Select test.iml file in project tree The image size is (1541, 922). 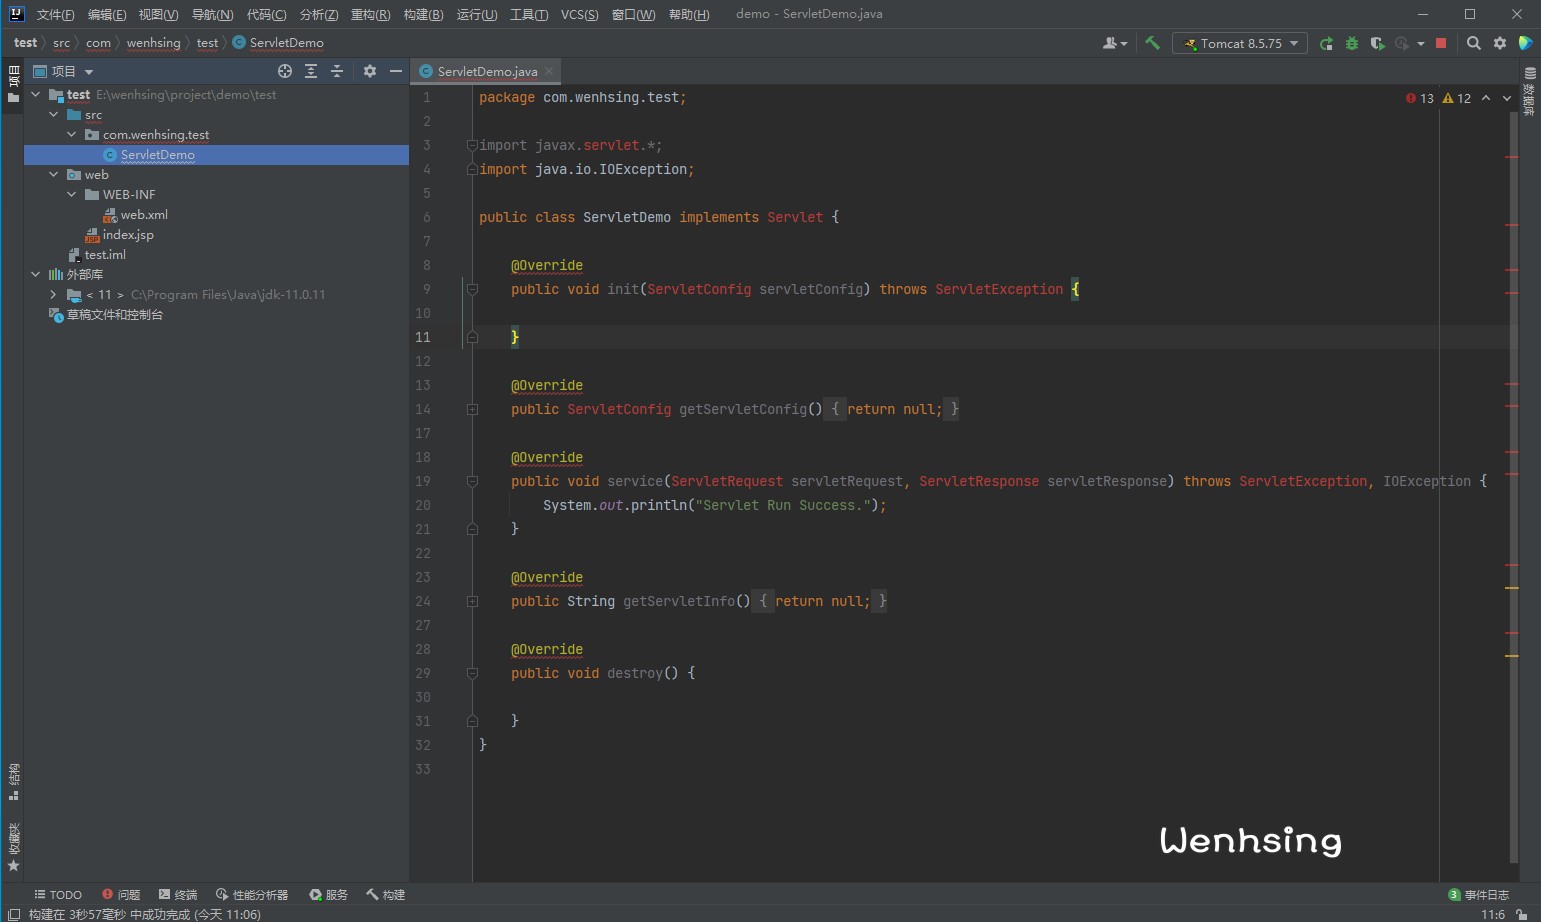[x=105, y=254]
